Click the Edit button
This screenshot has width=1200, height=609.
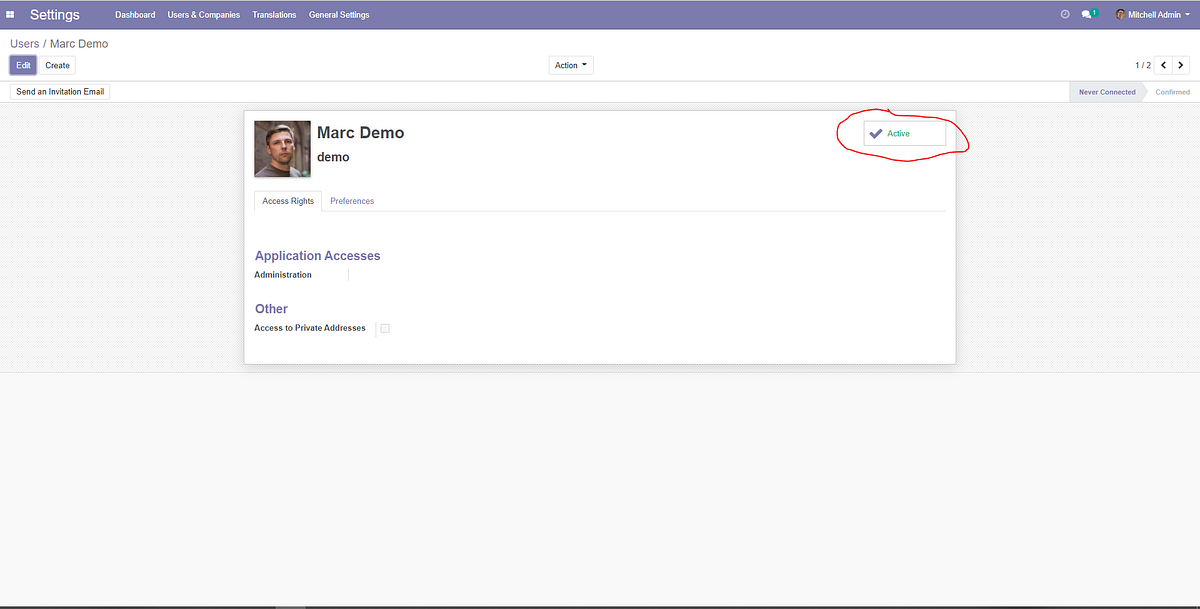coord(22,64)
